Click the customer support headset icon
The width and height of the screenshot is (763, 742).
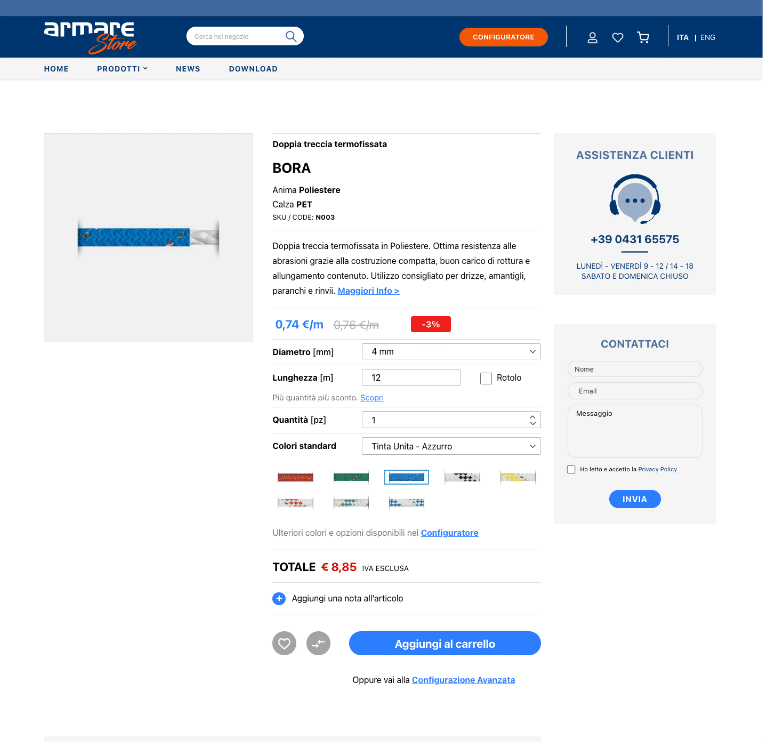point(635,199)
